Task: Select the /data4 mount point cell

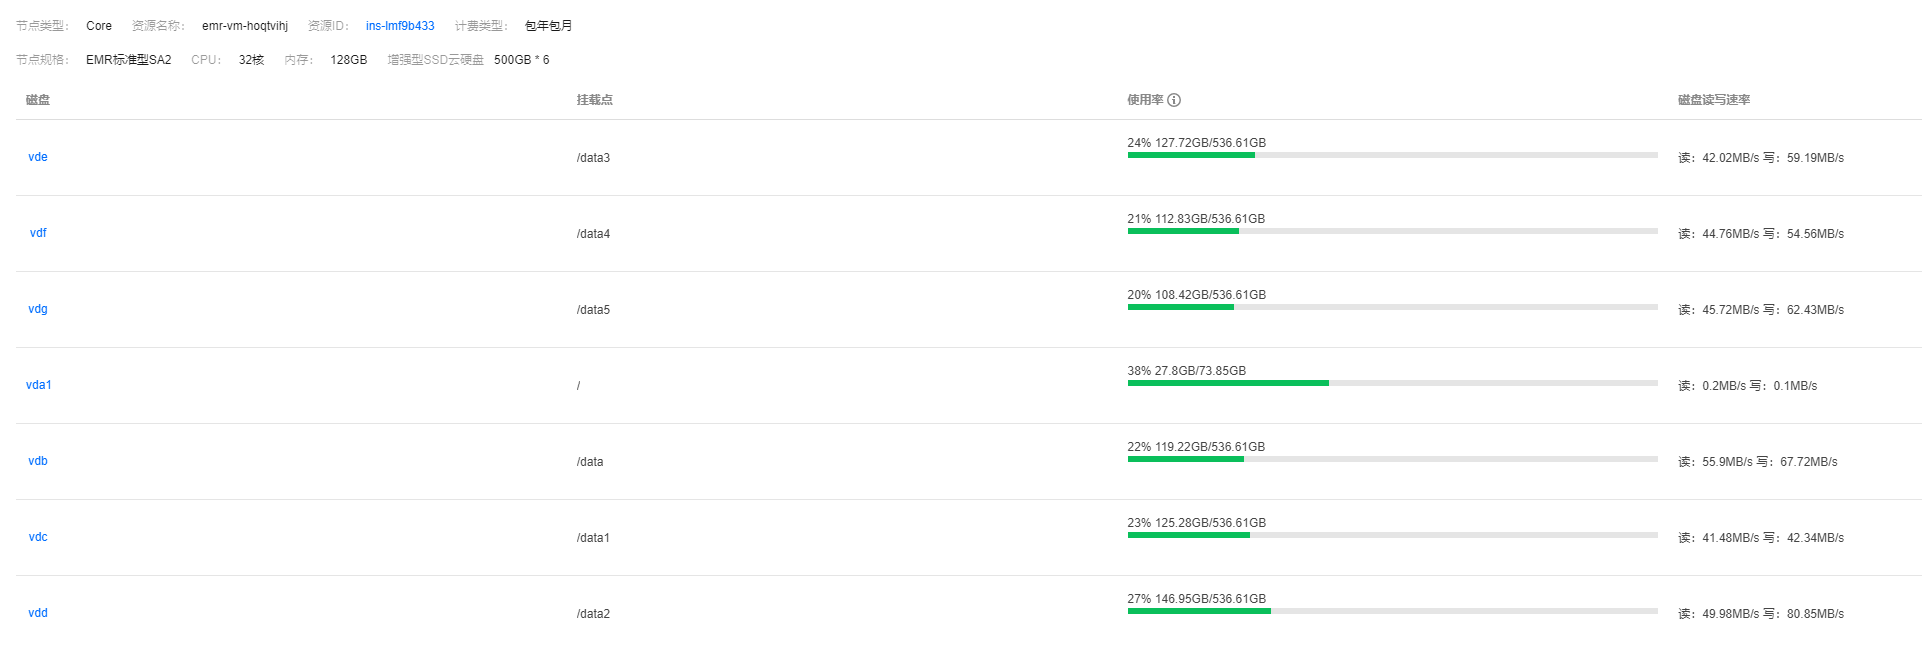Action: [593, 234]
